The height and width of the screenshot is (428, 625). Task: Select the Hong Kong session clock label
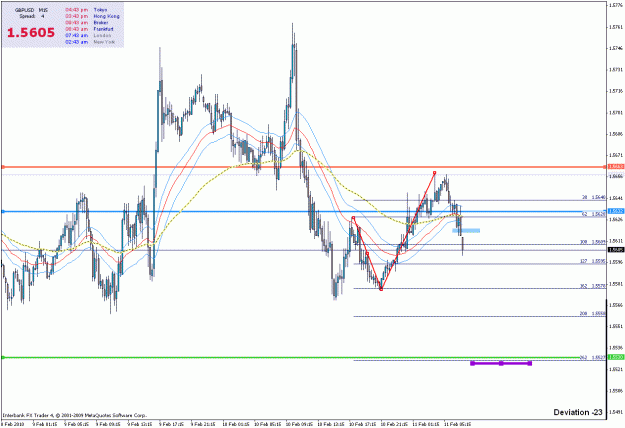click(106, 16)
